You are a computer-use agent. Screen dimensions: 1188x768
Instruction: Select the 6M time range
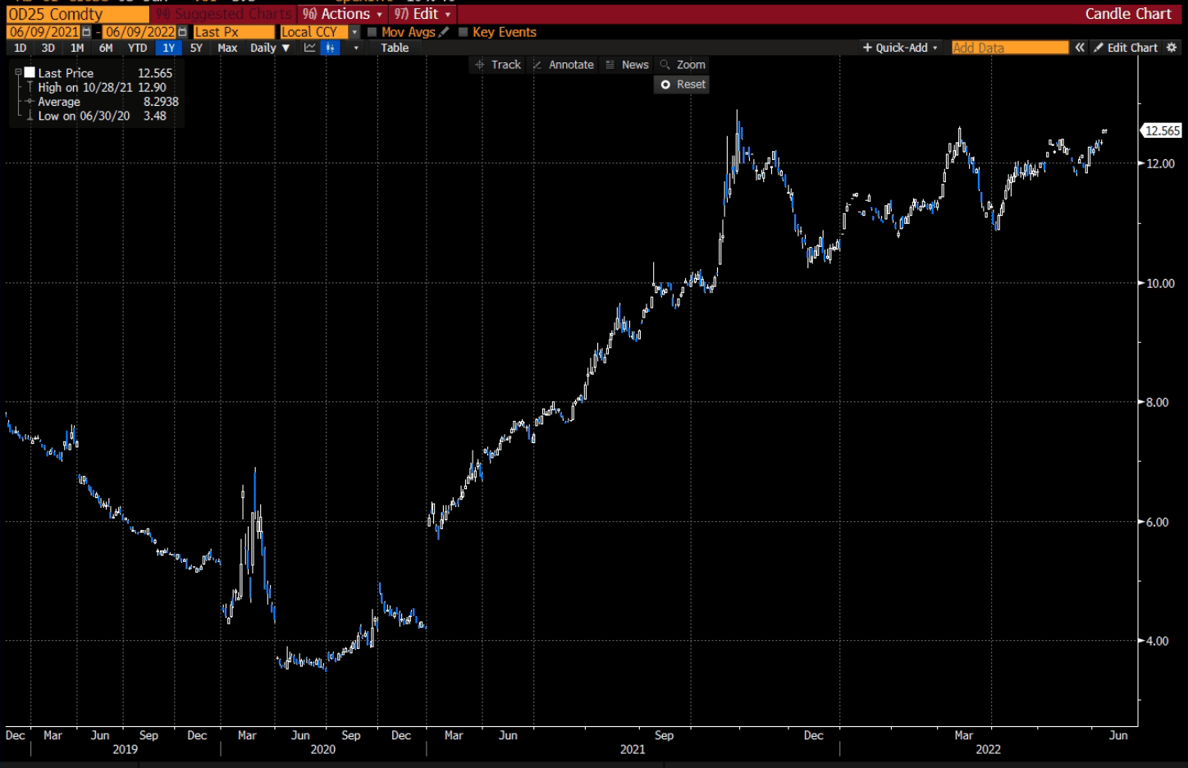105,48
